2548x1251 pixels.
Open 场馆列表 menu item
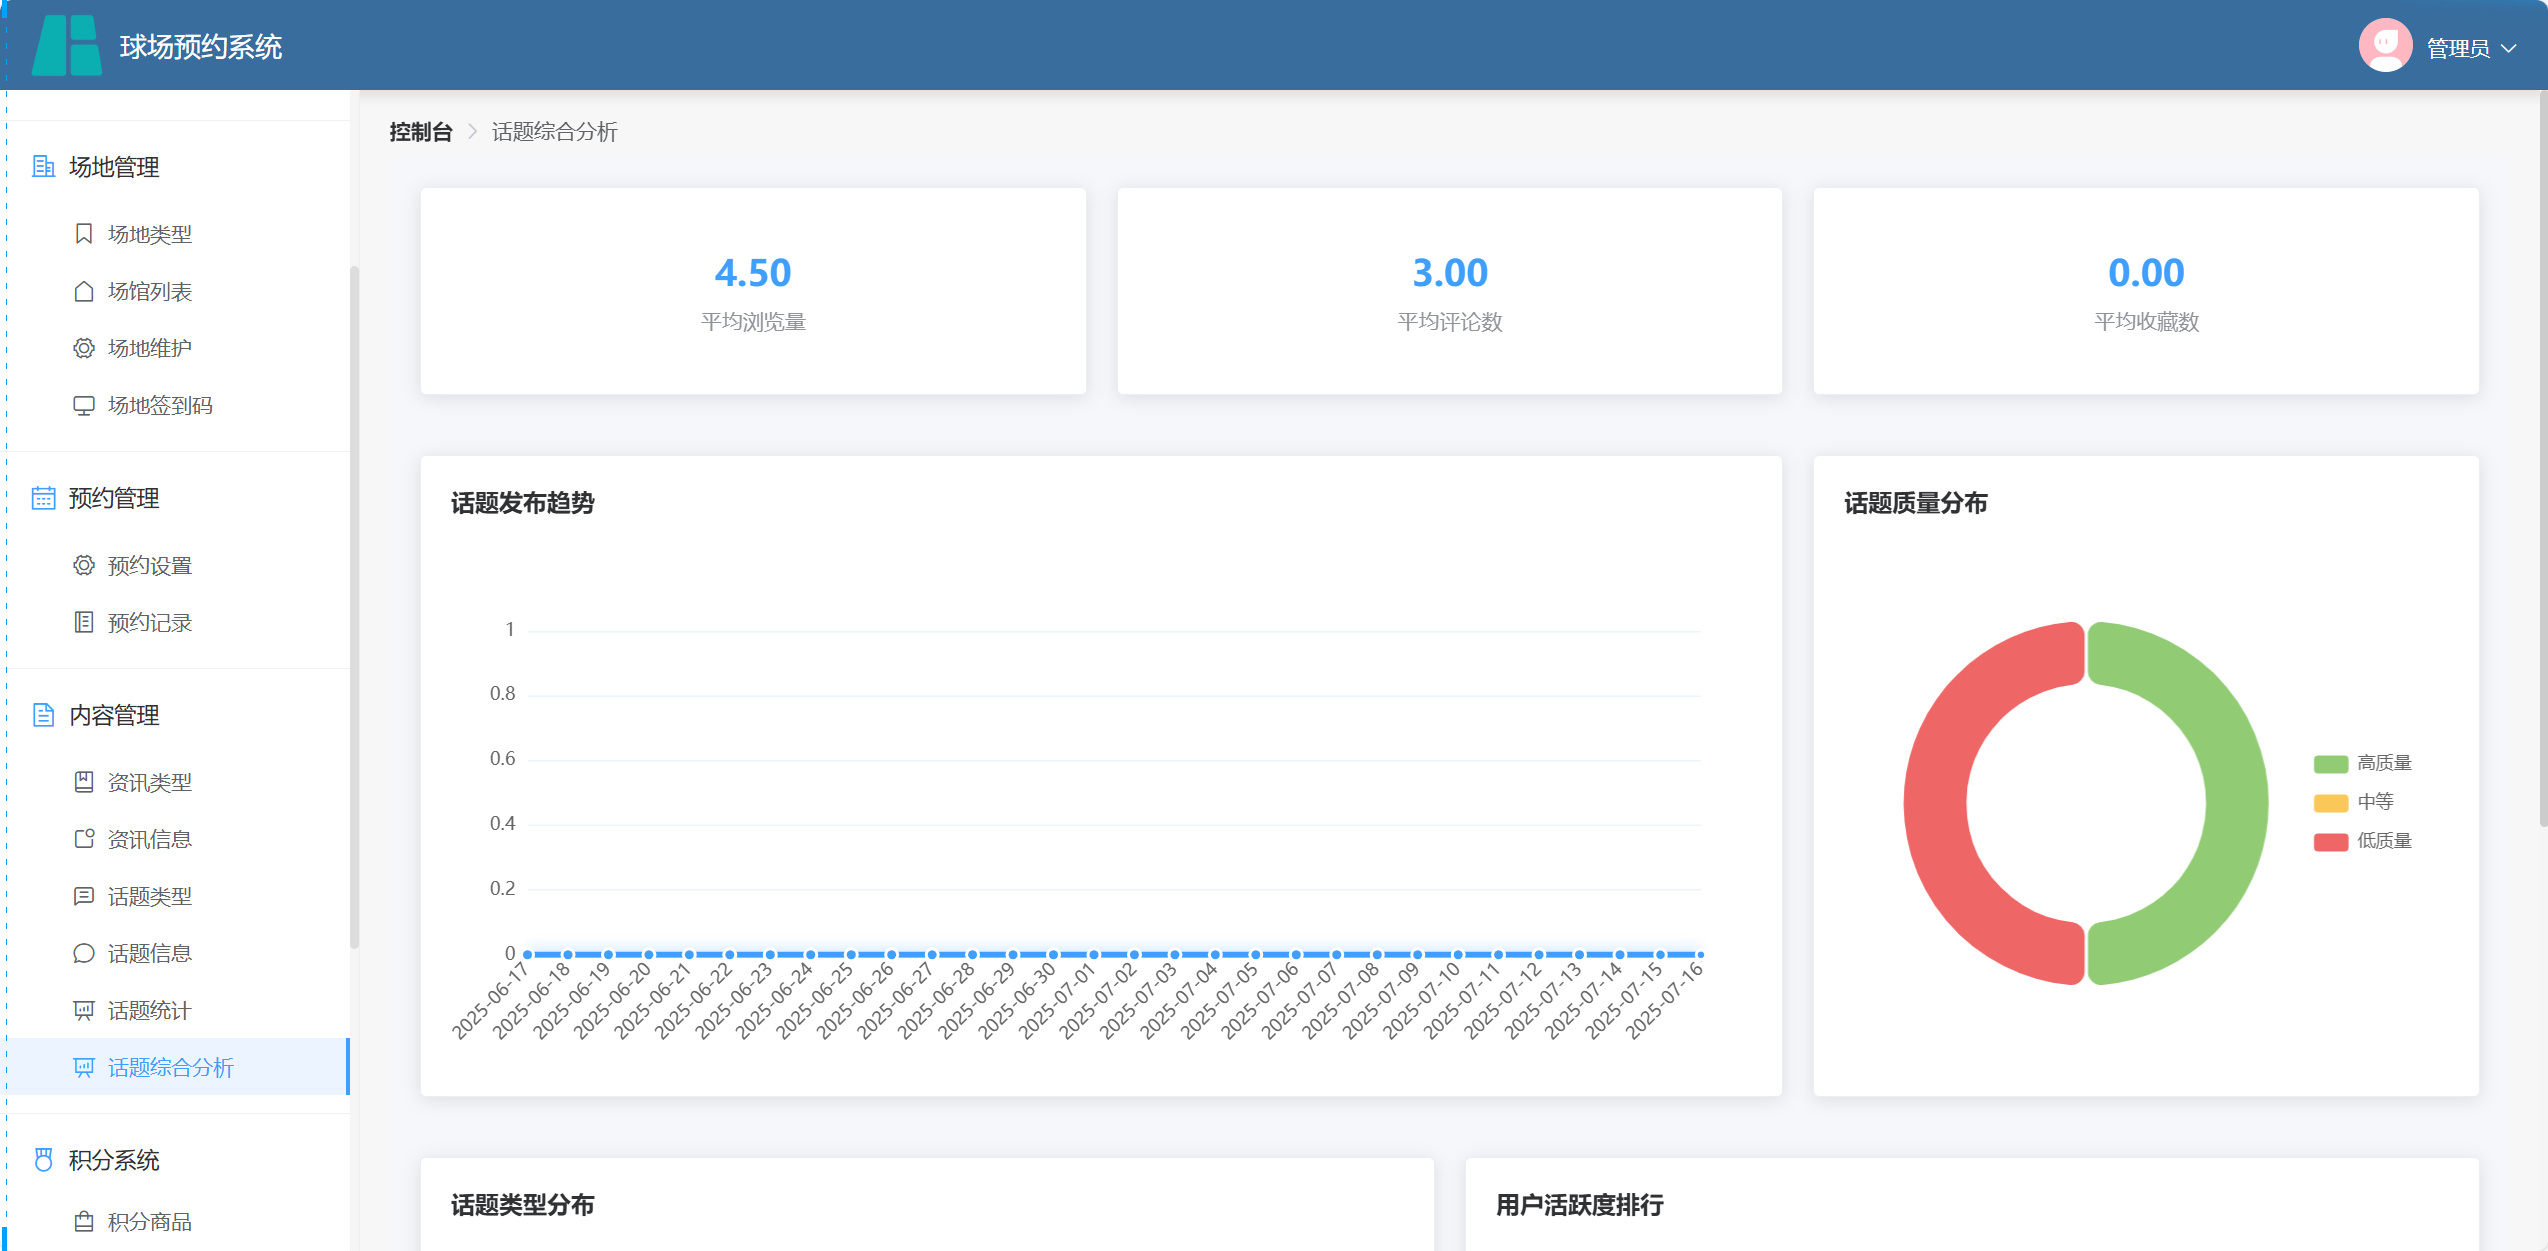(x=178, y=291)
